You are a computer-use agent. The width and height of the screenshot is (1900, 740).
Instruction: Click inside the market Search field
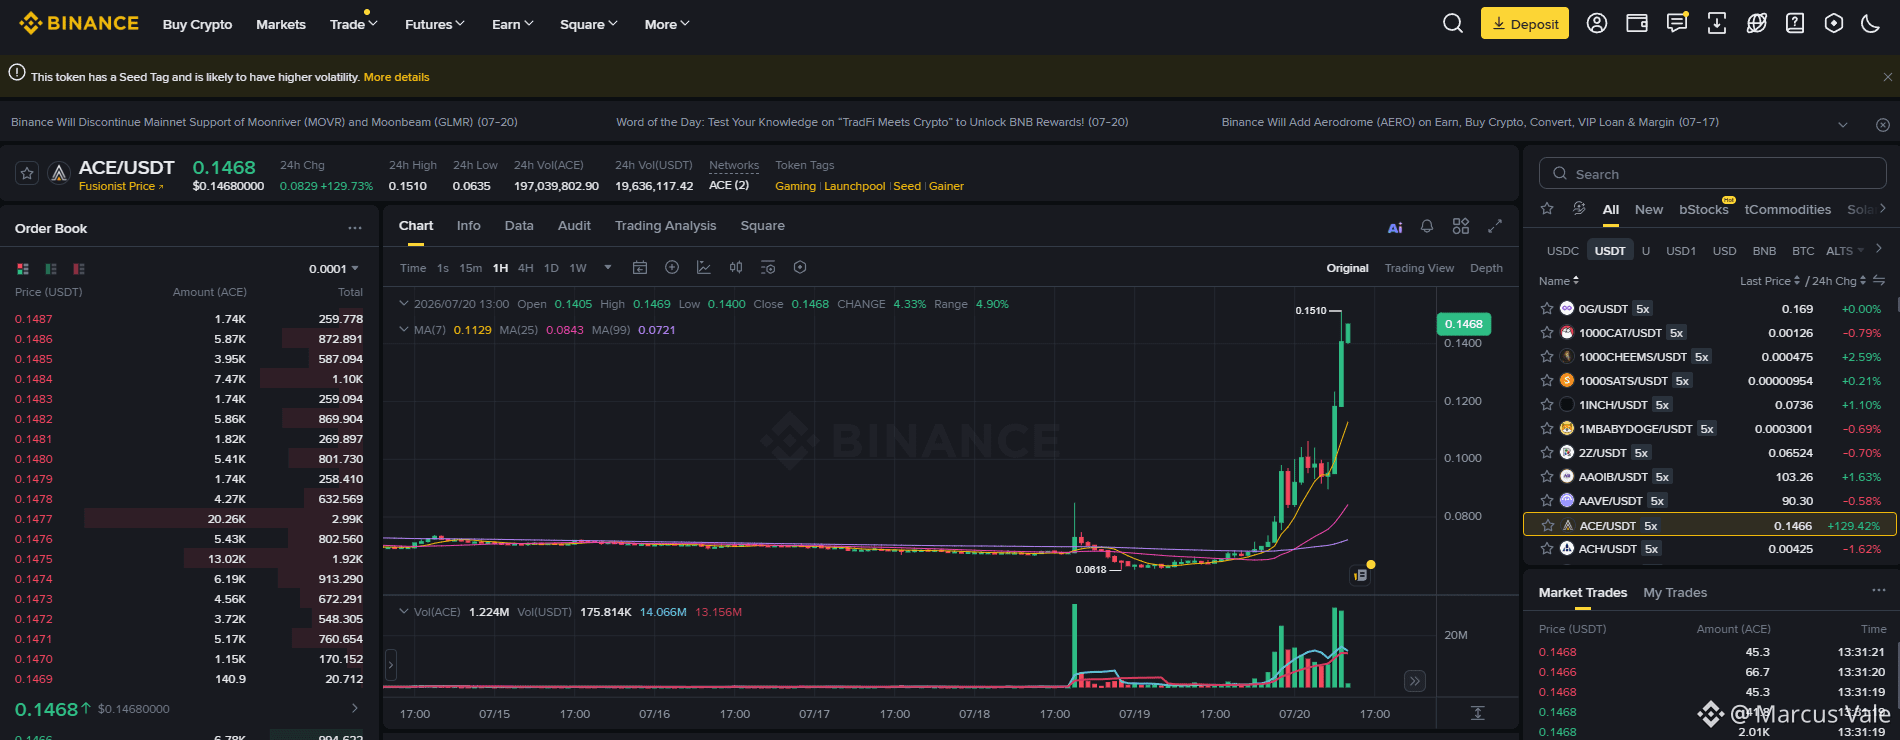click(x=1712, y=173)
